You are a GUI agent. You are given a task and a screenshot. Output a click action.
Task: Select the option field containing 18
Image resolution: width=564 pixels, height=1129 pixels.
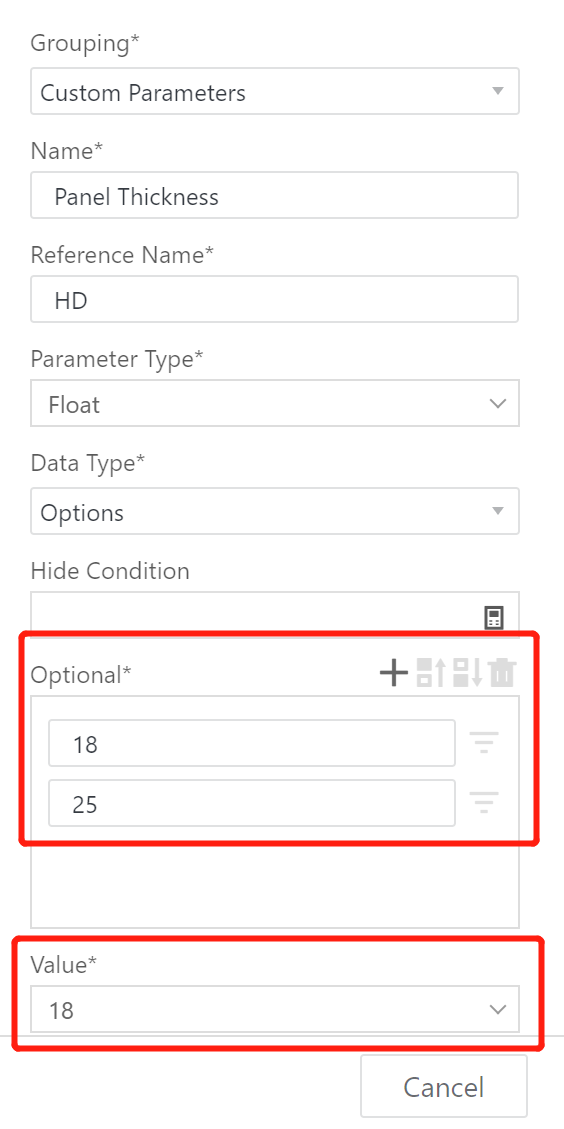(x=252, y=743)
